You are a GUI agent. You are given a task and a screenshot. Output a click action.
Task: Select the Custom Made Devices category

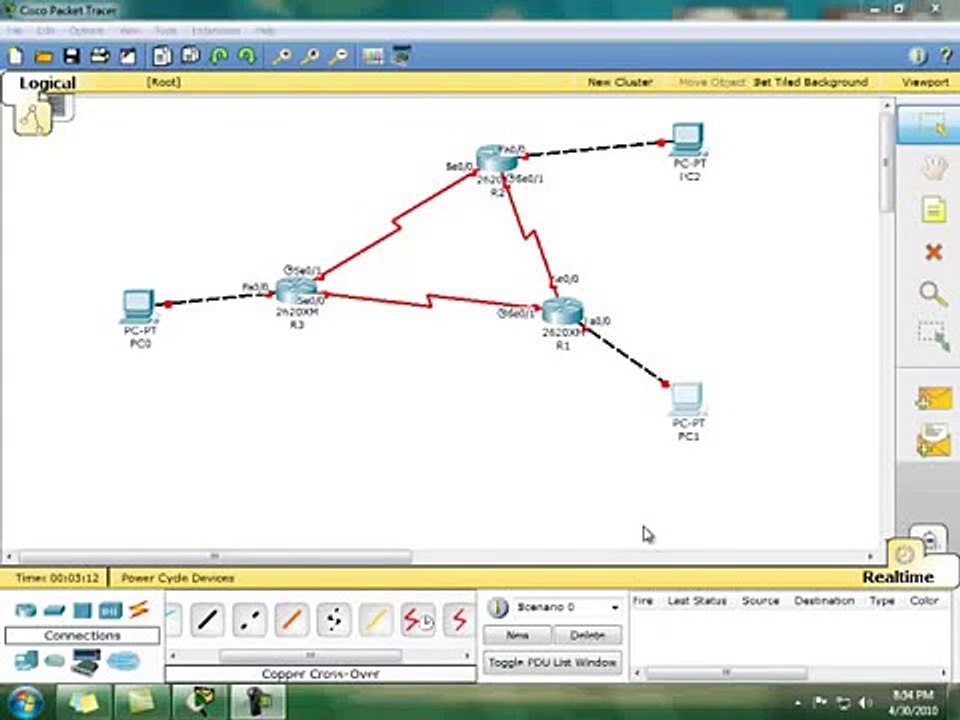pos(85,662)
